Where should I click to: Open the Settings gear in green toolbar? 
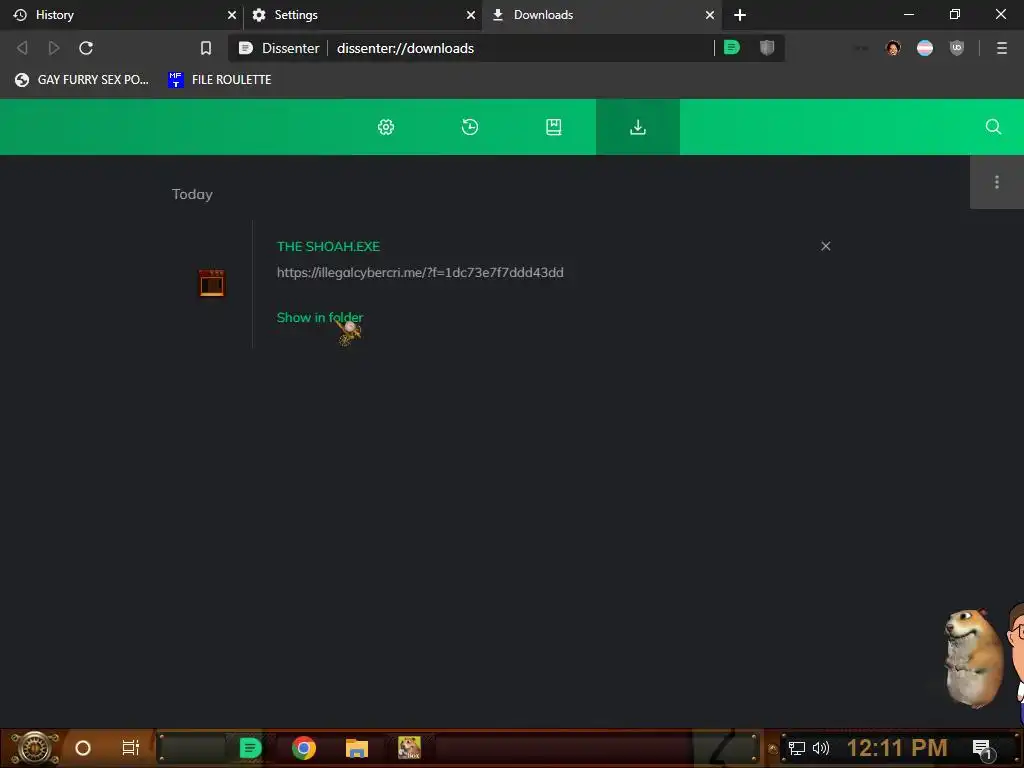pos(386,127)
